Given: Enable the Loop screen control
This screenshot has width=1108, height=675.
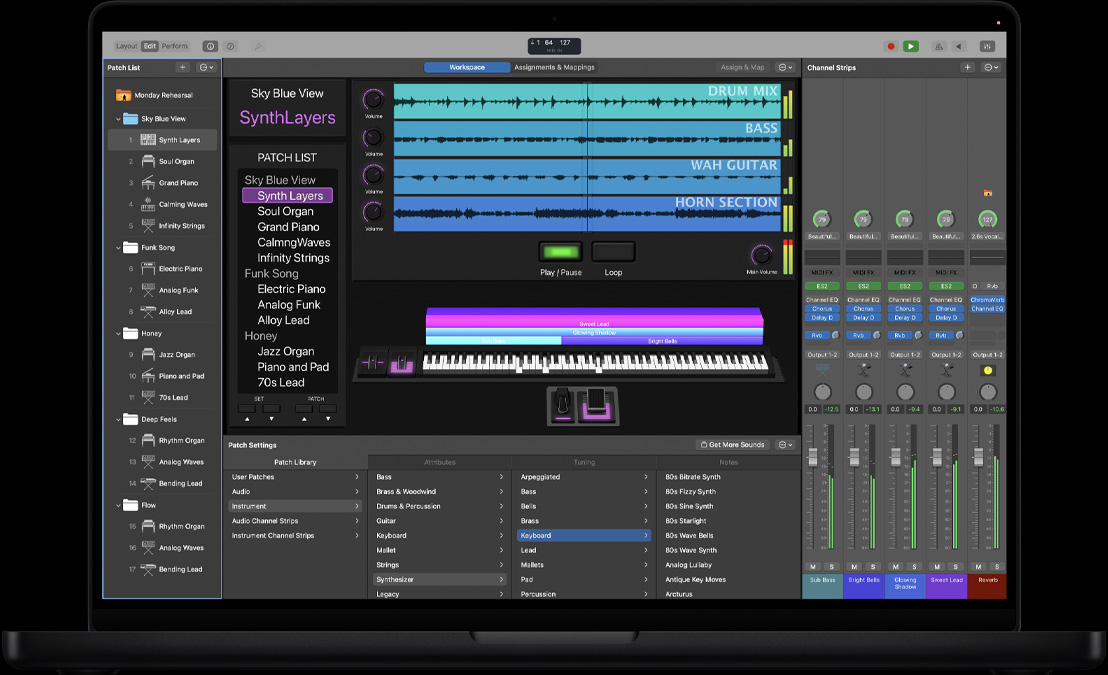Looking at the screenshot, I should [612, 251].
